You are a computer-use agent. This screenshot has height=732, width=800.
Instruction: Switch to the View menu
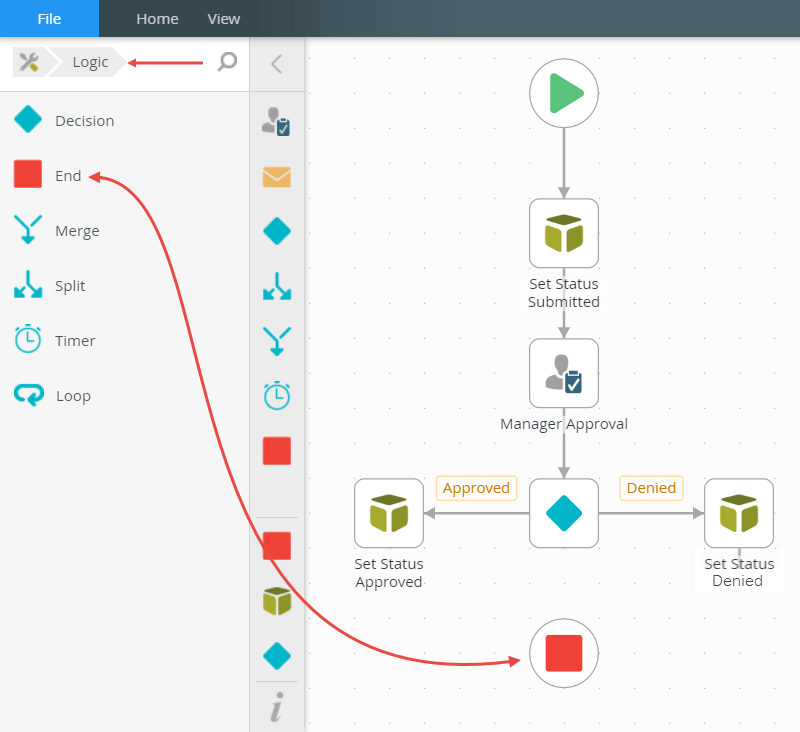223,19
